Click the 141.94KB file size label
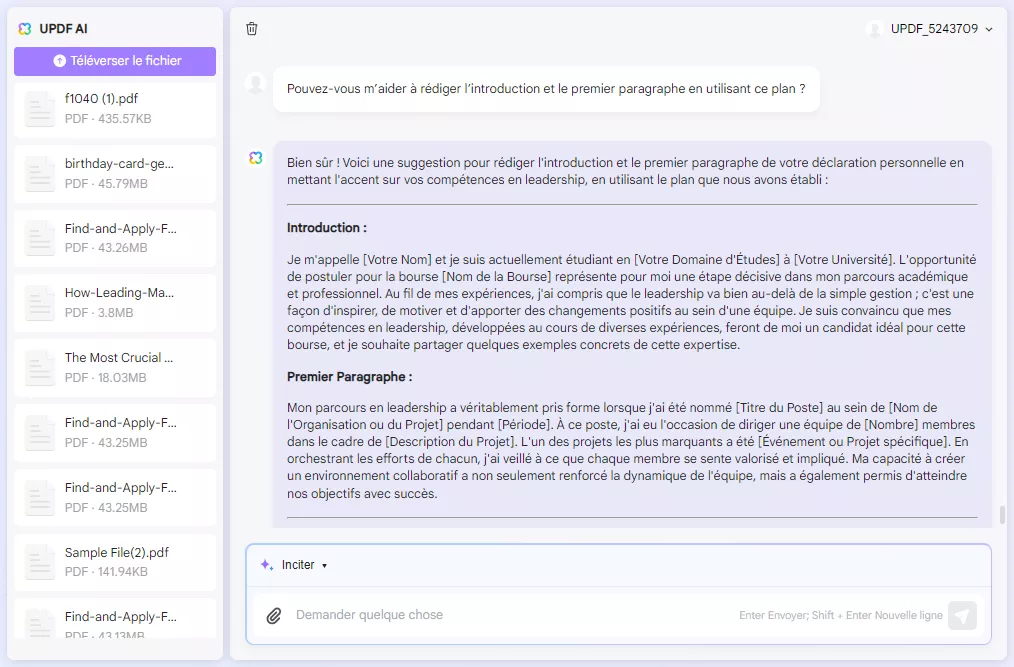The image size is (1014, 667). pos(123,572)
